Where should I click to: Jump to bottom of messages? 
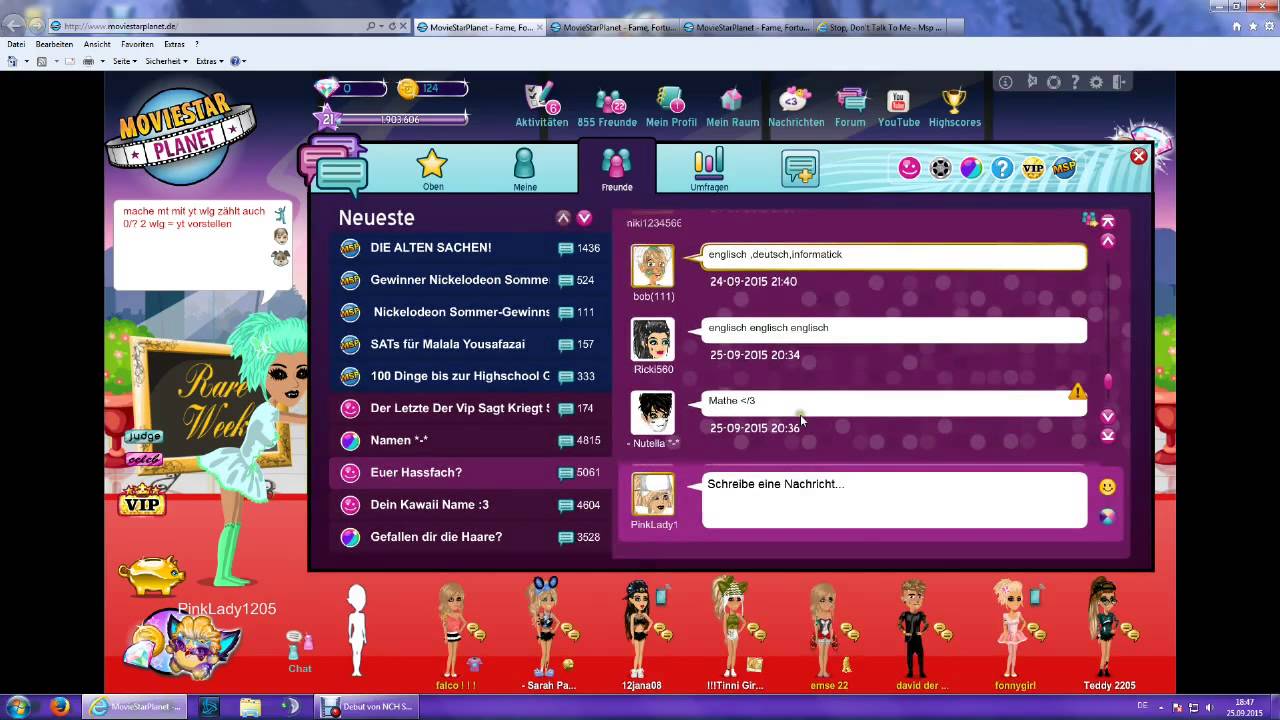tap(1108, 435)
